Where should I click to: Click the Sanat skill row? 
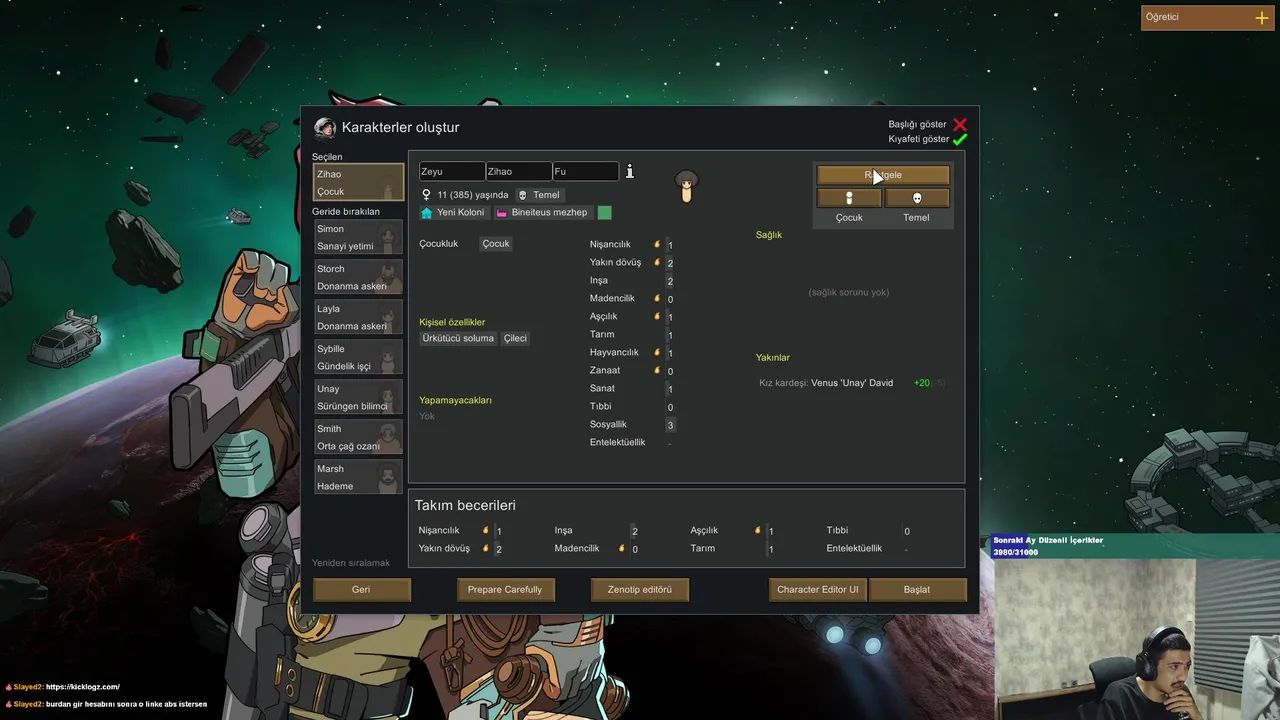coord(633,388)
